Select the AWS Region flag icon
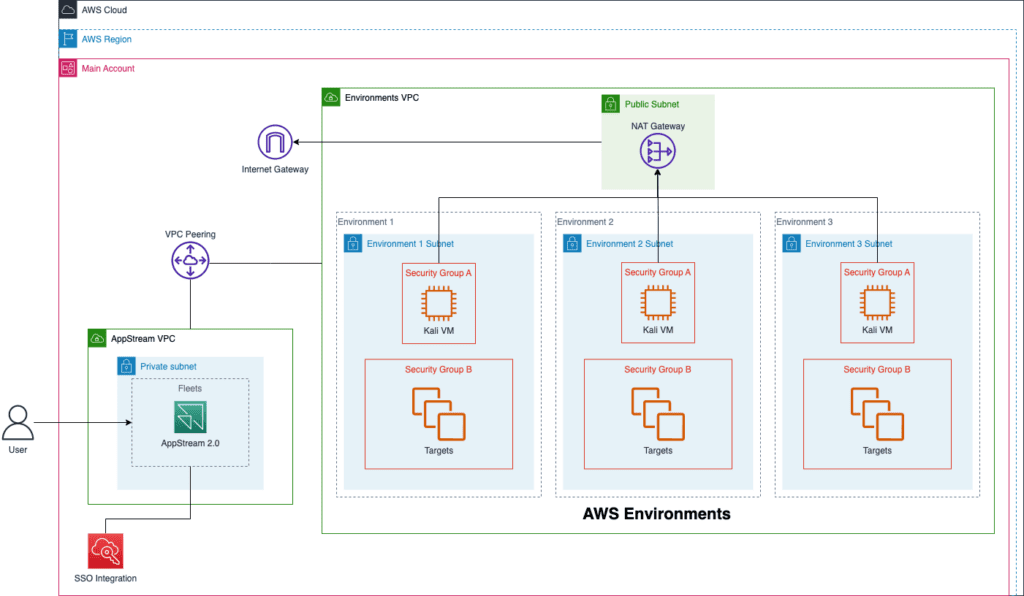Viewport: 1024px width, 596px height. coord(69,39)
